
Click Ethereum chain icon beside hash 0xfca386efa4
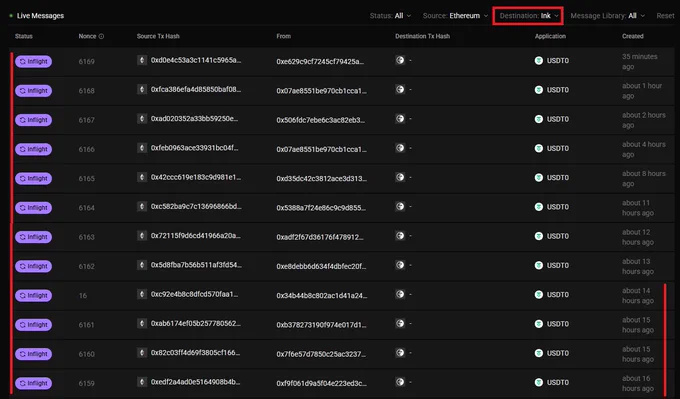pyautogui.click(x=142, y=89)
